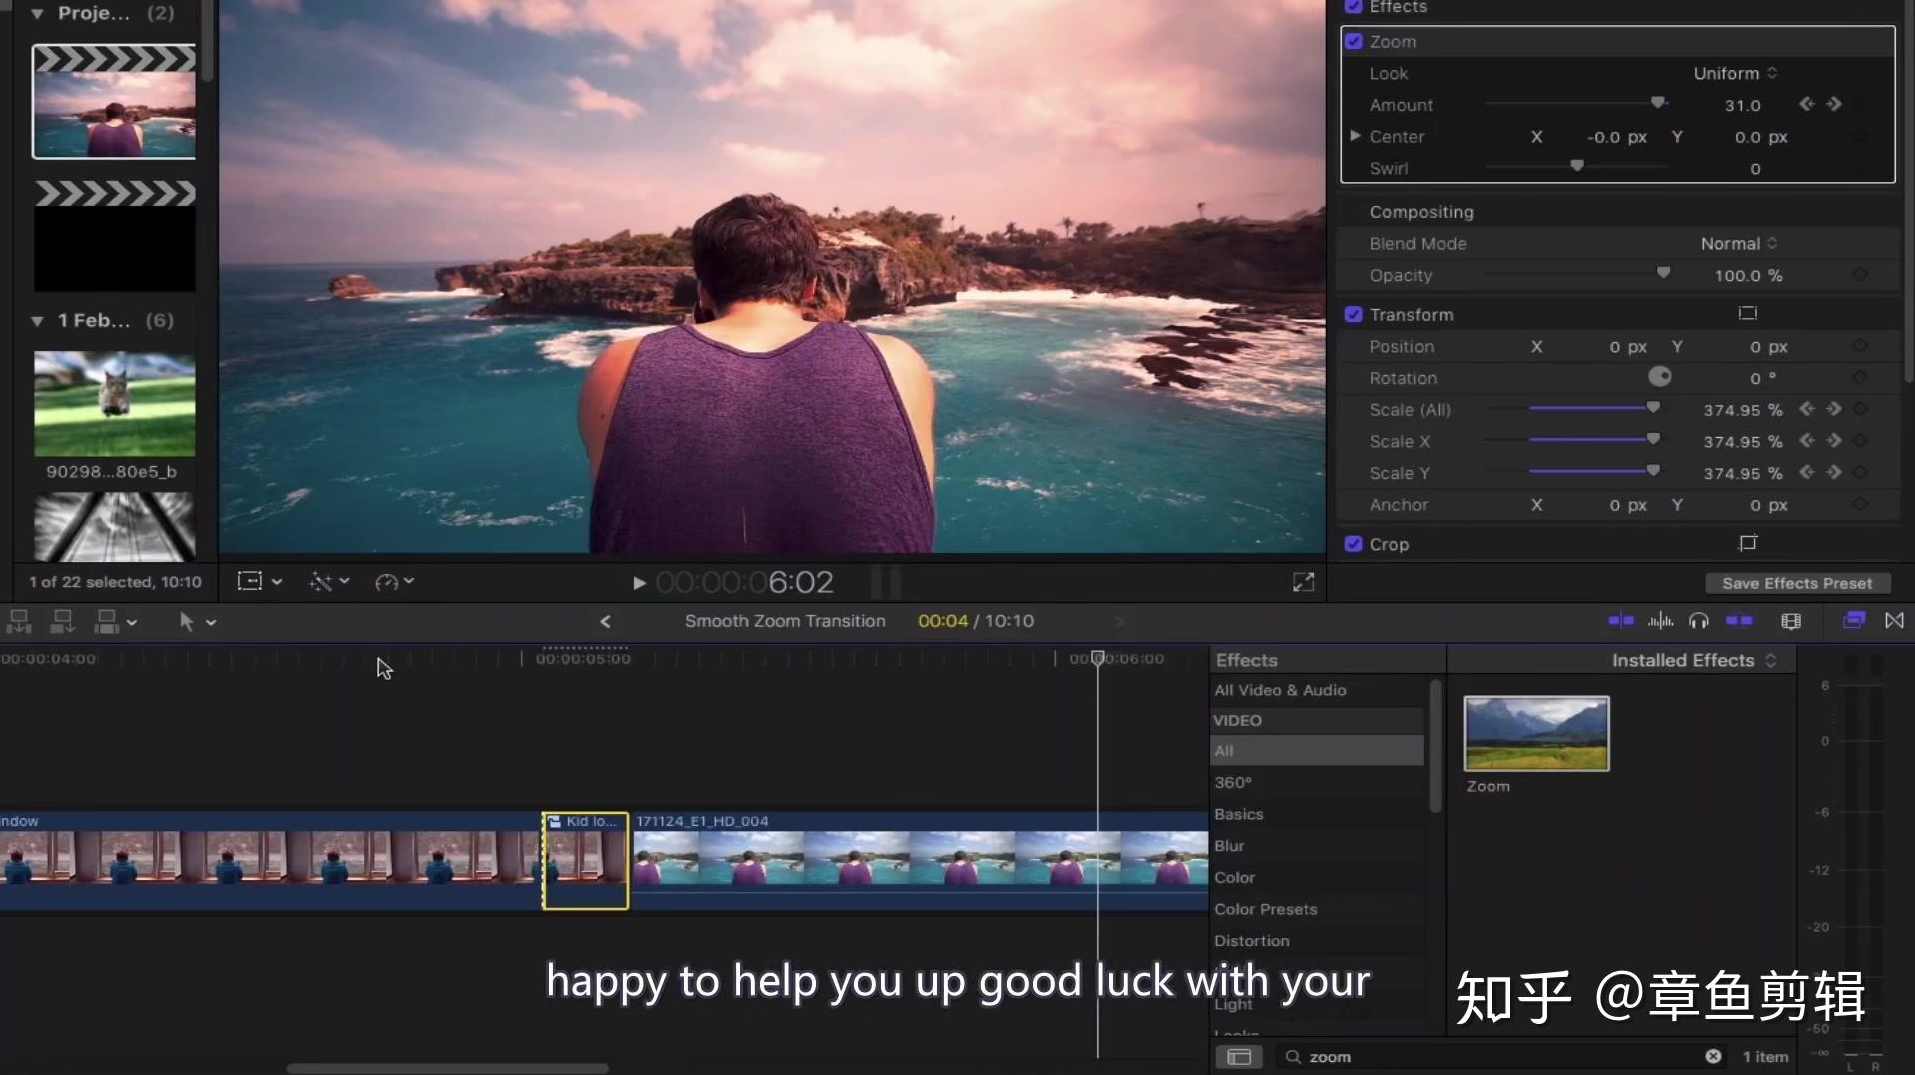Open the Look Uniform dropdown
Viewport: 1915px width, 1075px height.
pos(1735,74)
